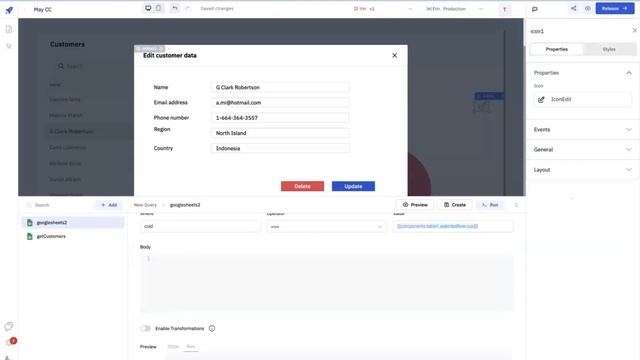Click the search magnifier in Customers table
Viewport: 640px width, 360px height.
(61, 66)
